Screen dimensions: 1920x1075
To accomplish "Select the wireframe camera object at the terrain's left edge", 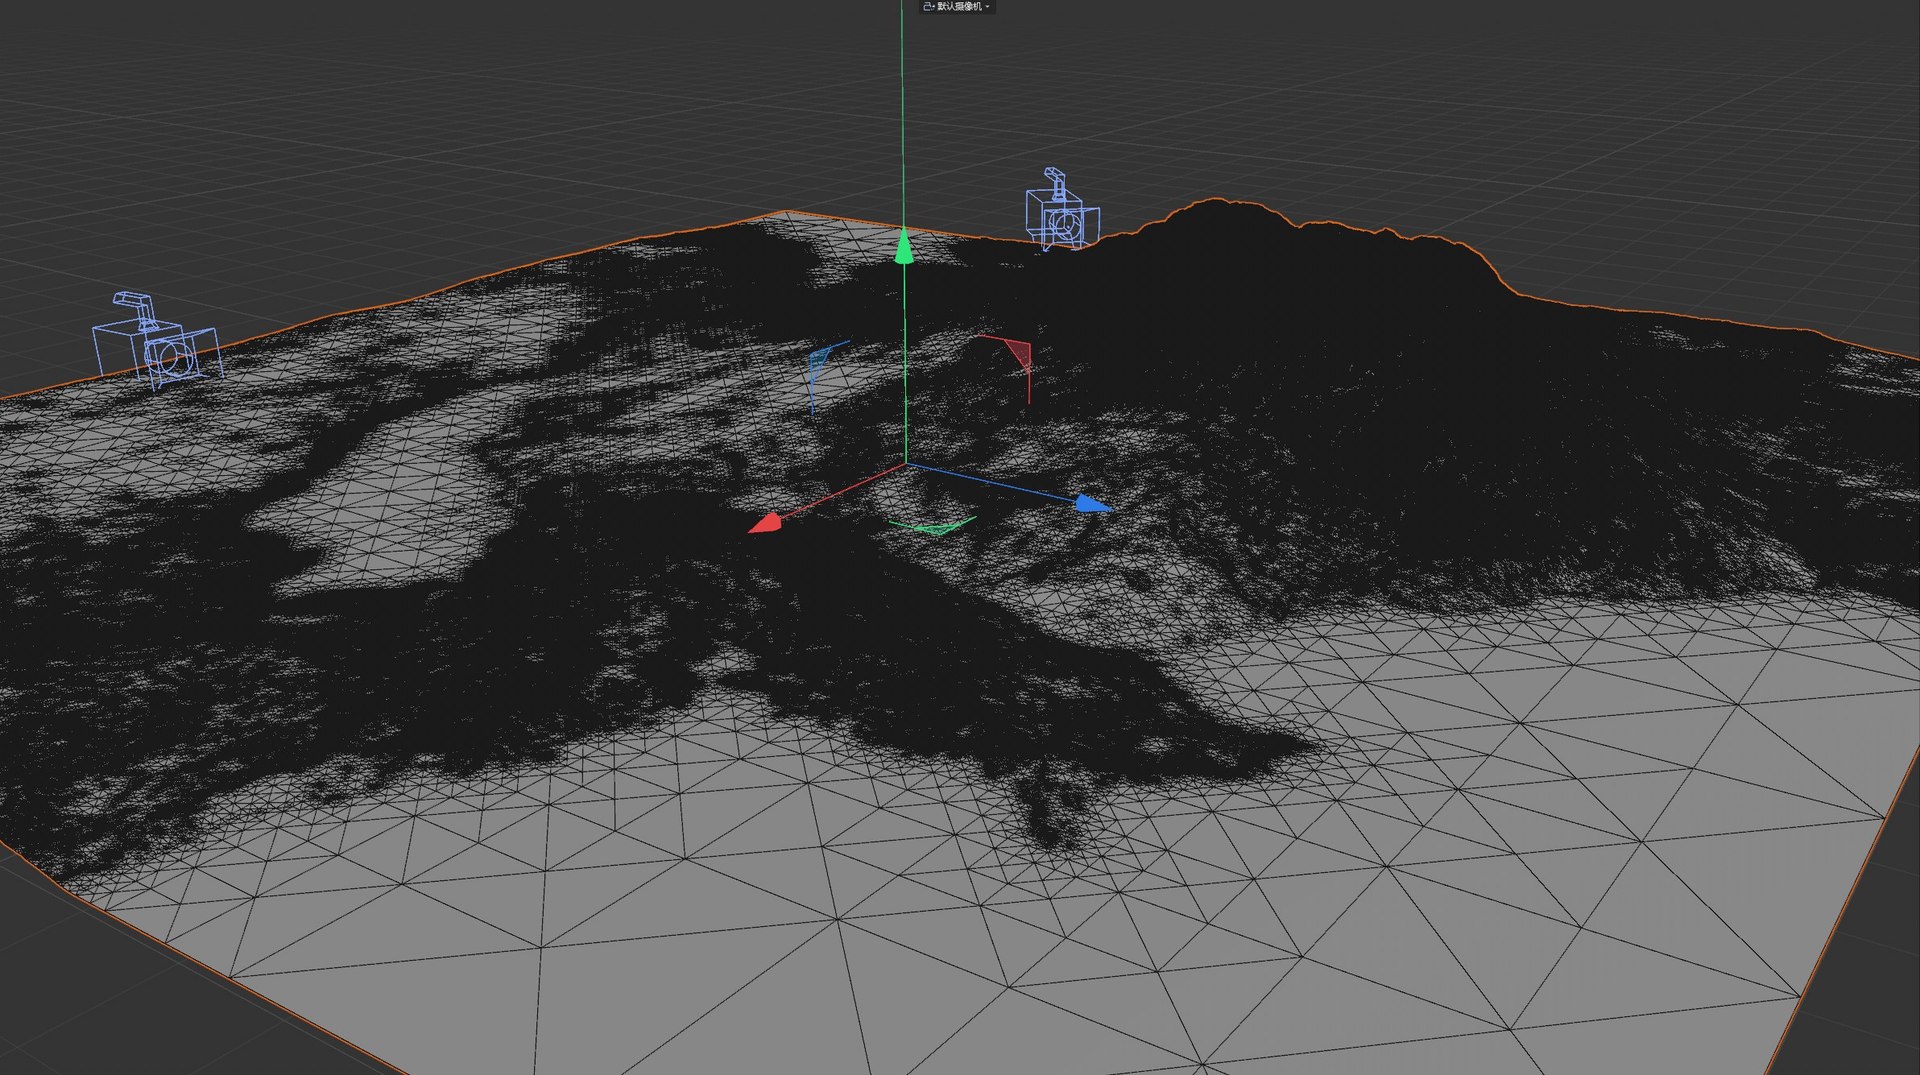I will [x=157, y=342].
